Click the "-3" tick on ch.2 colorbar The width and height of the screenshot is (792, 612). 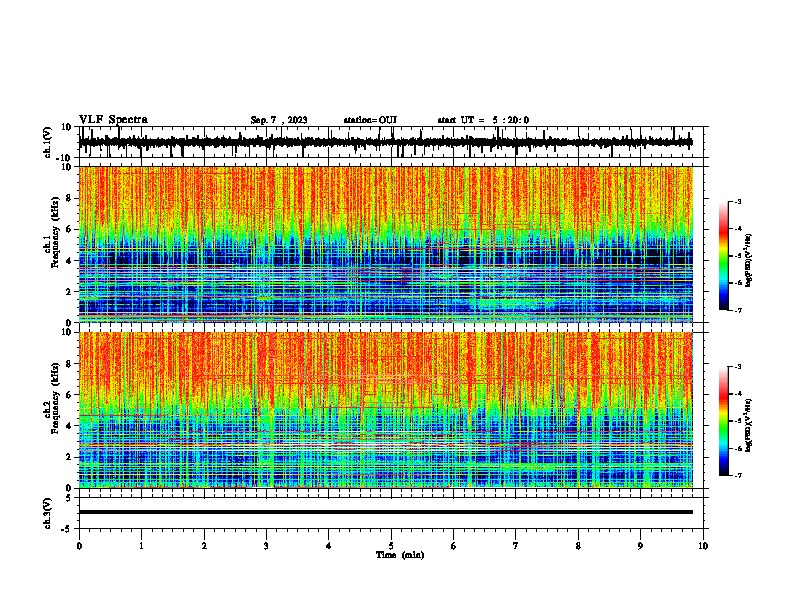coord(738,367)
